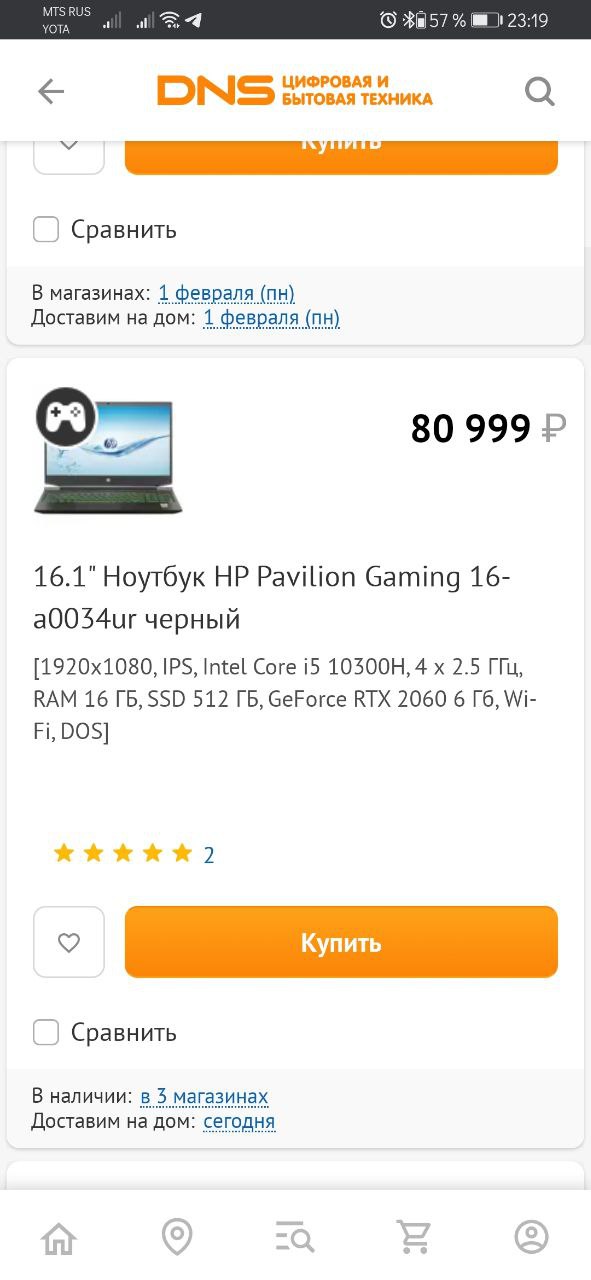Open search with magnifier icon
The width and height of the screenshot is (591, 1280).
coord(540,92)
